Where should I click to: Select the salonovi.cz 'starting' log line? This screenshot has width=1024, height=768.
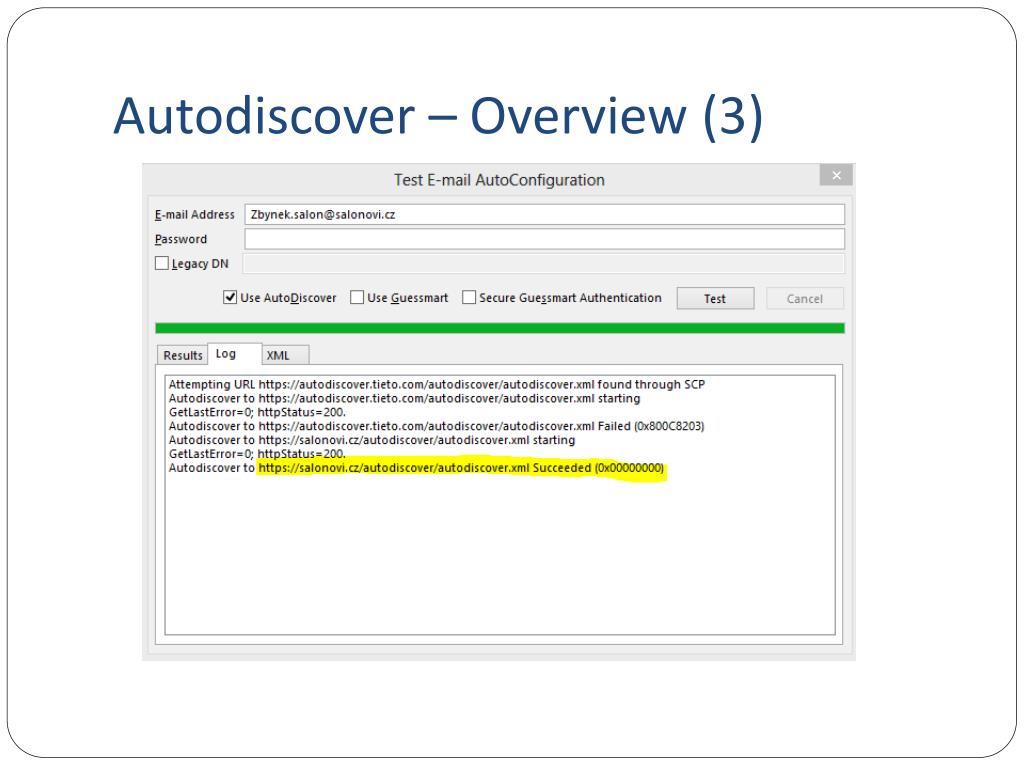(x=372, y=440)
